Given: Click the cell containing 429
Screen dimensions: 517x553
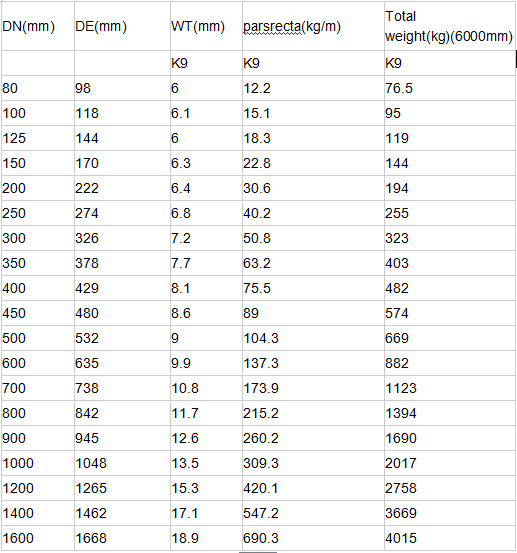Looking at the screenshot, I should (122, 288).
